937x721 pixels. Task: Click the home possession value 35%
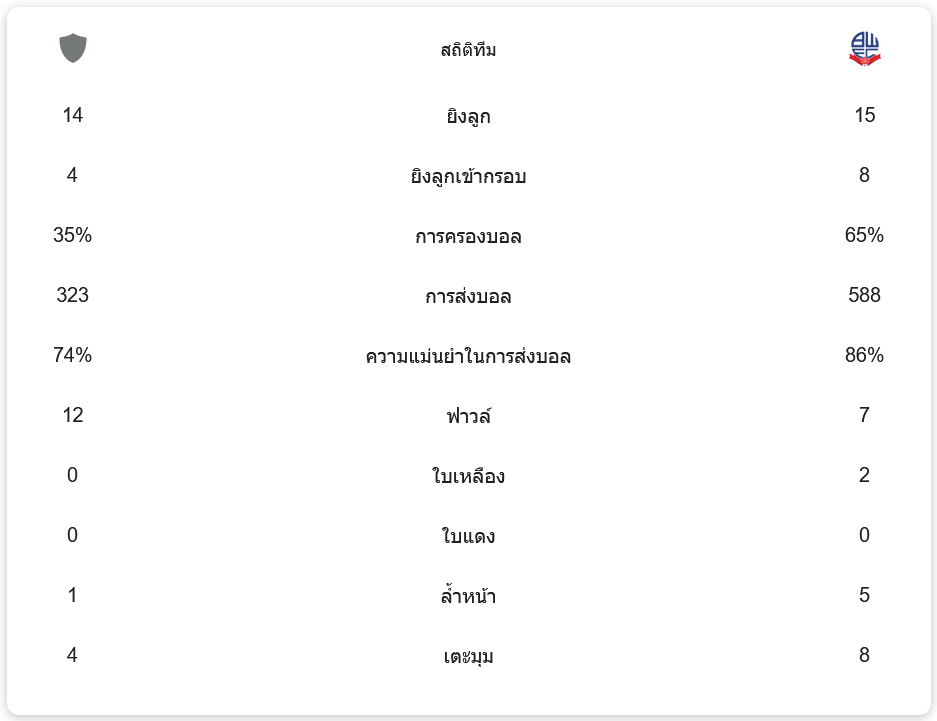pyautogui.click(x=72, y=236)
